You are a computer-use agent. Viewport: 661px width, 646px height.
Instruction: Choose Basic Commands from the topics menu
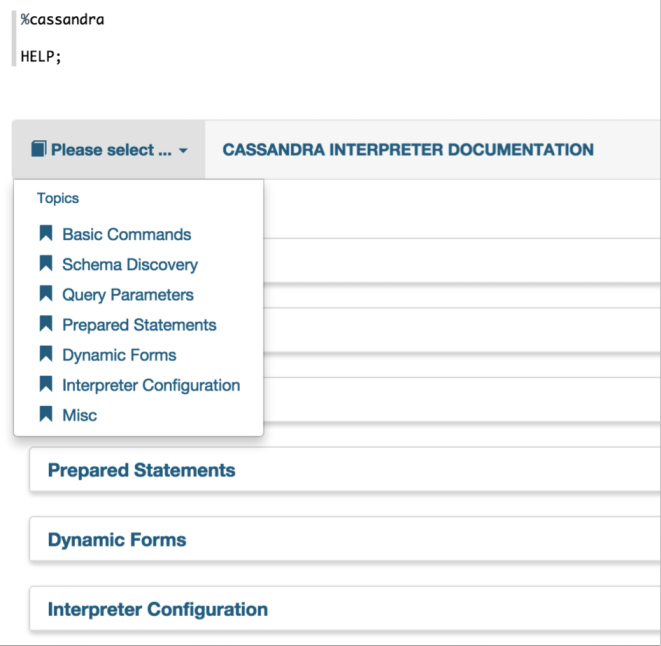(126, 235)
